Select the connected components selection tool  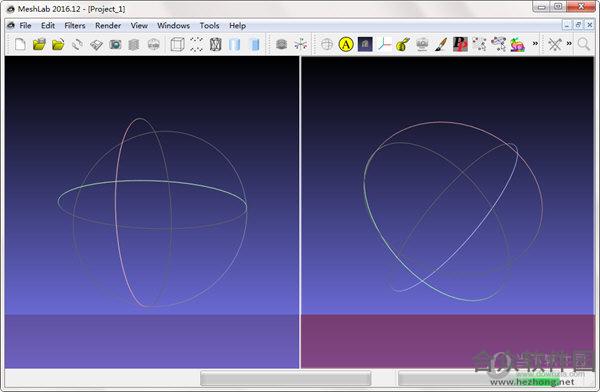point(498,44)
